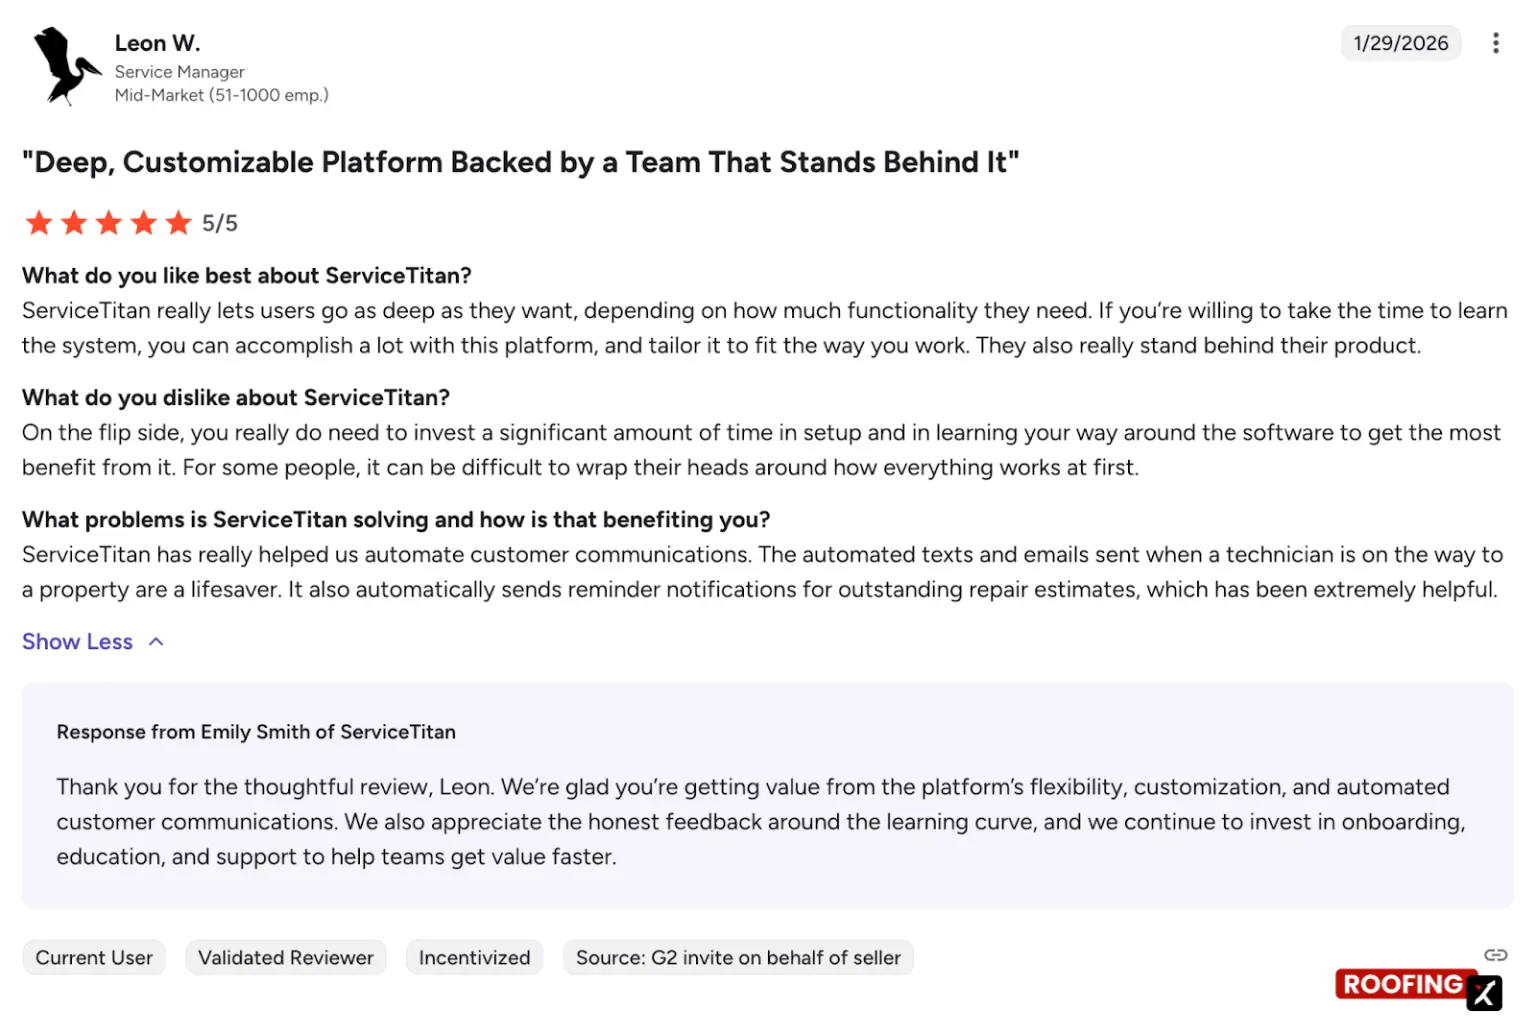Toggle the Current User tag
This screenshot has height=1024, width=1536.
coord(94,957)
